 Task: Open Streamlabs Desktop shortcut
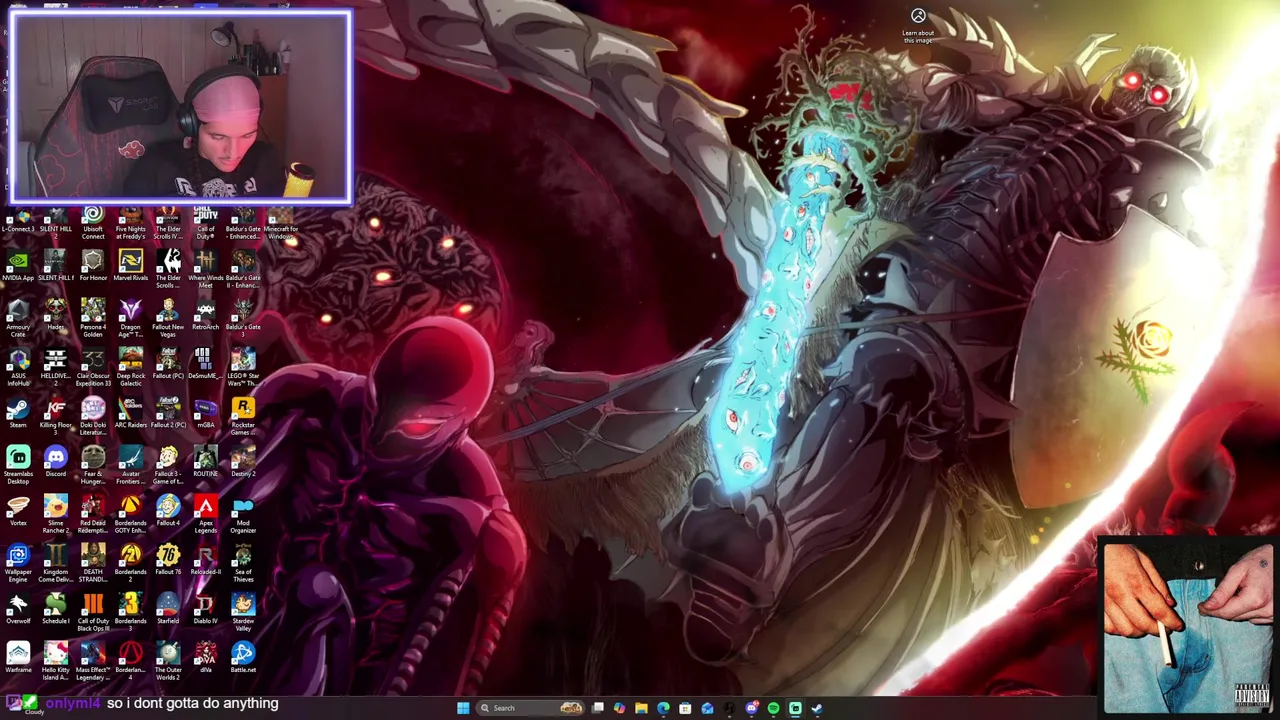tap(18, 466)
